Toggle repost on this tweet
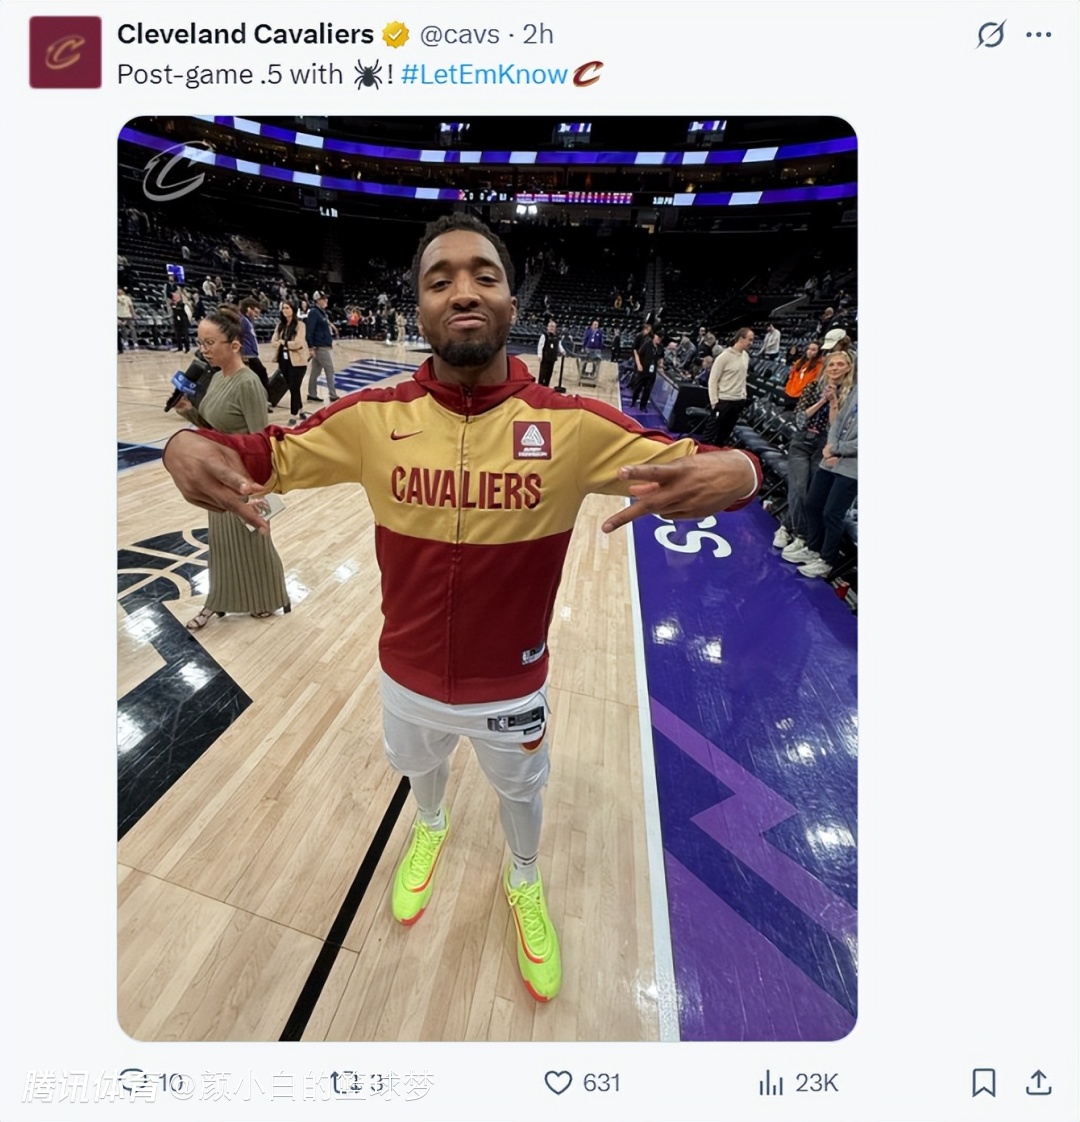The image size is (1080, 1122). (343, 1082)
